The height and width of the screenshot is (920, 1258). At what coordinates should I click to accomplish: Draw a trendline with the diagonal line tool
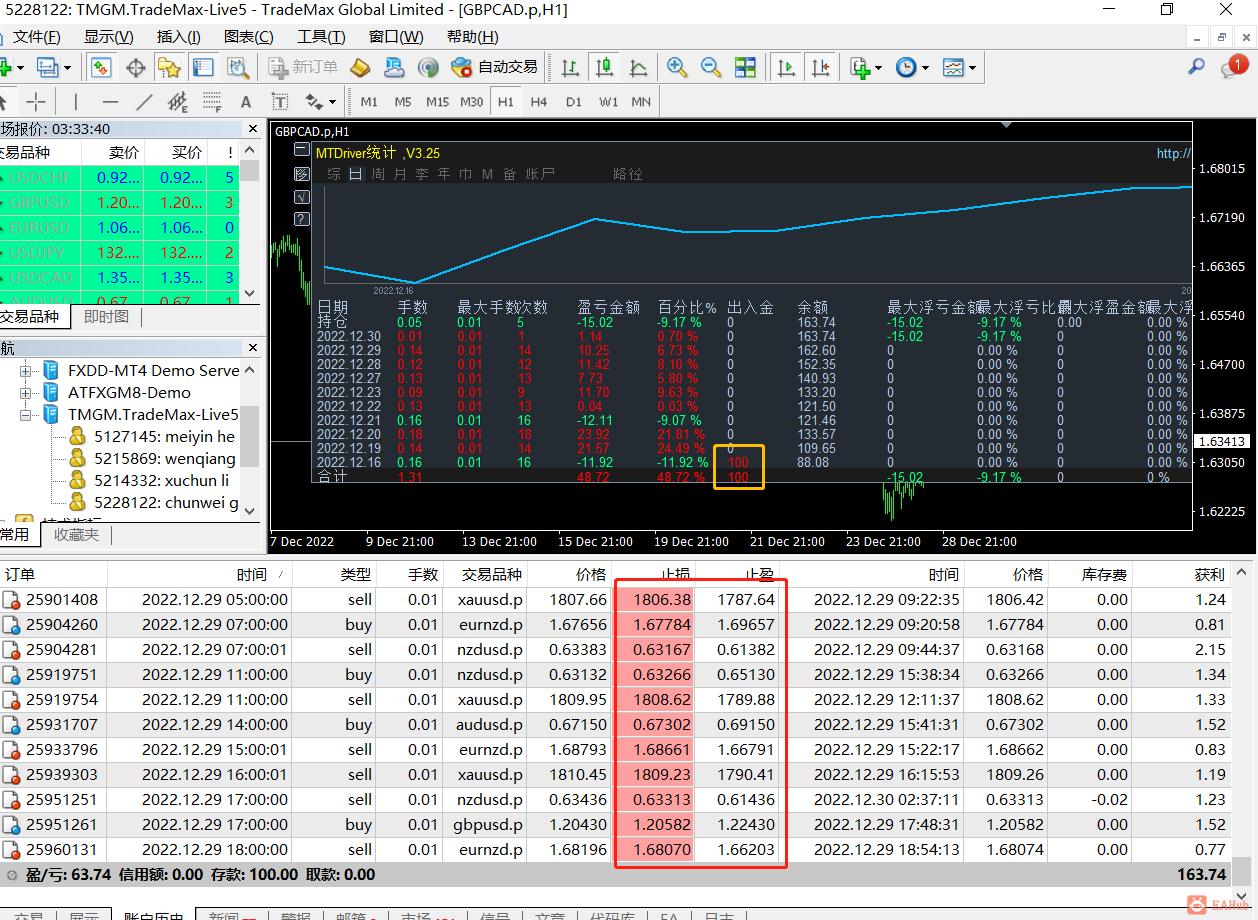[x=144, y=102]
